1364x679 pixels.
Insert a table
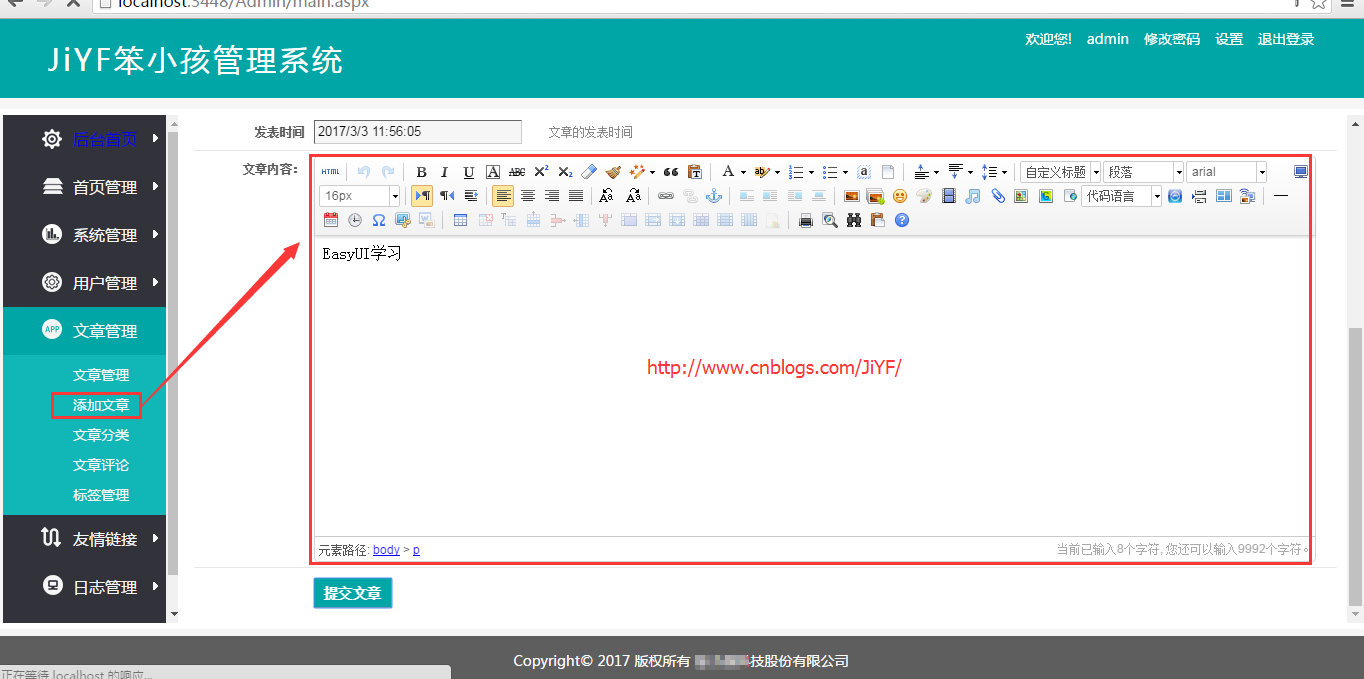pyautogui.click(x=460, y=220)
